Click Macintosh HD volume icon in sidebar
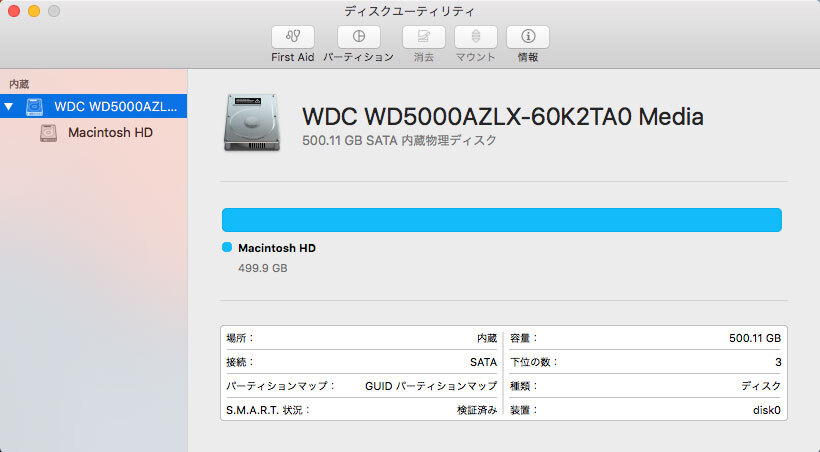 (x=49, y=132)
